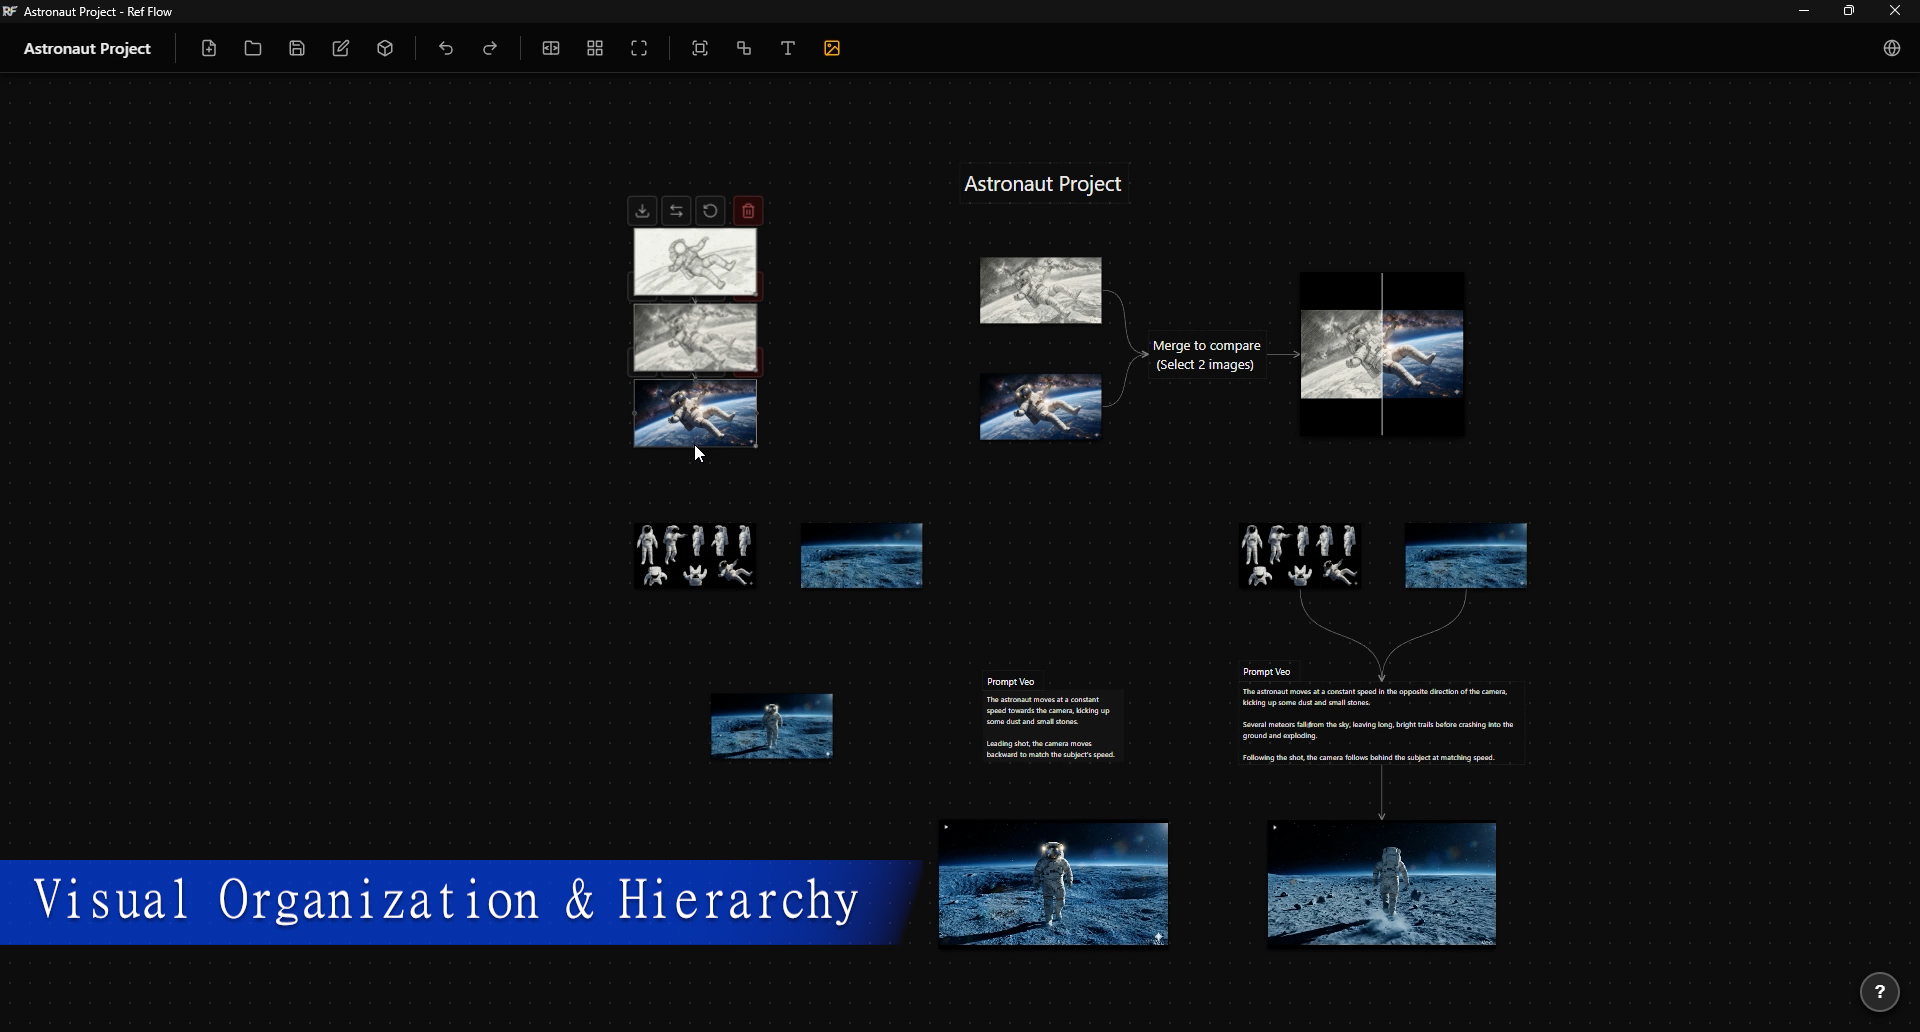Click the fullscreen corners icon in toolbar

point(639,48)
